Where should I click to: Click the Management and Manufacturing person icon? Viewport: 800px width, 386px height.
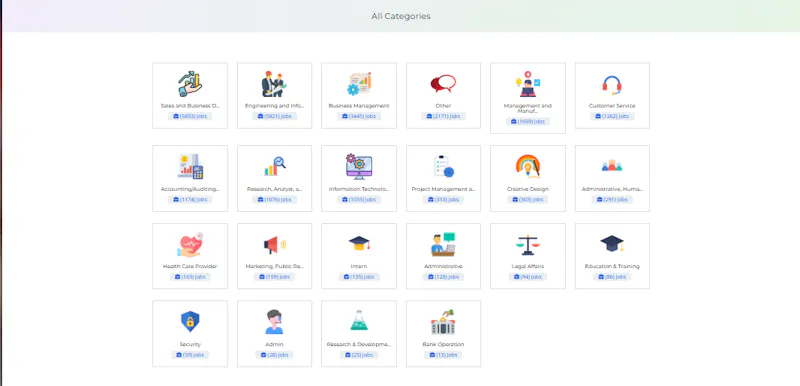[x=528, y=84]
